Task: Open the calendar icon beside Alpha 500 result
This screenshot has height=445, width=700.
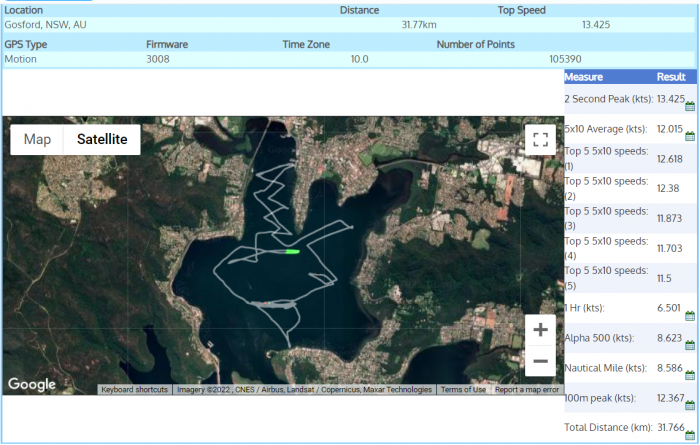Action: coord(690,345)
